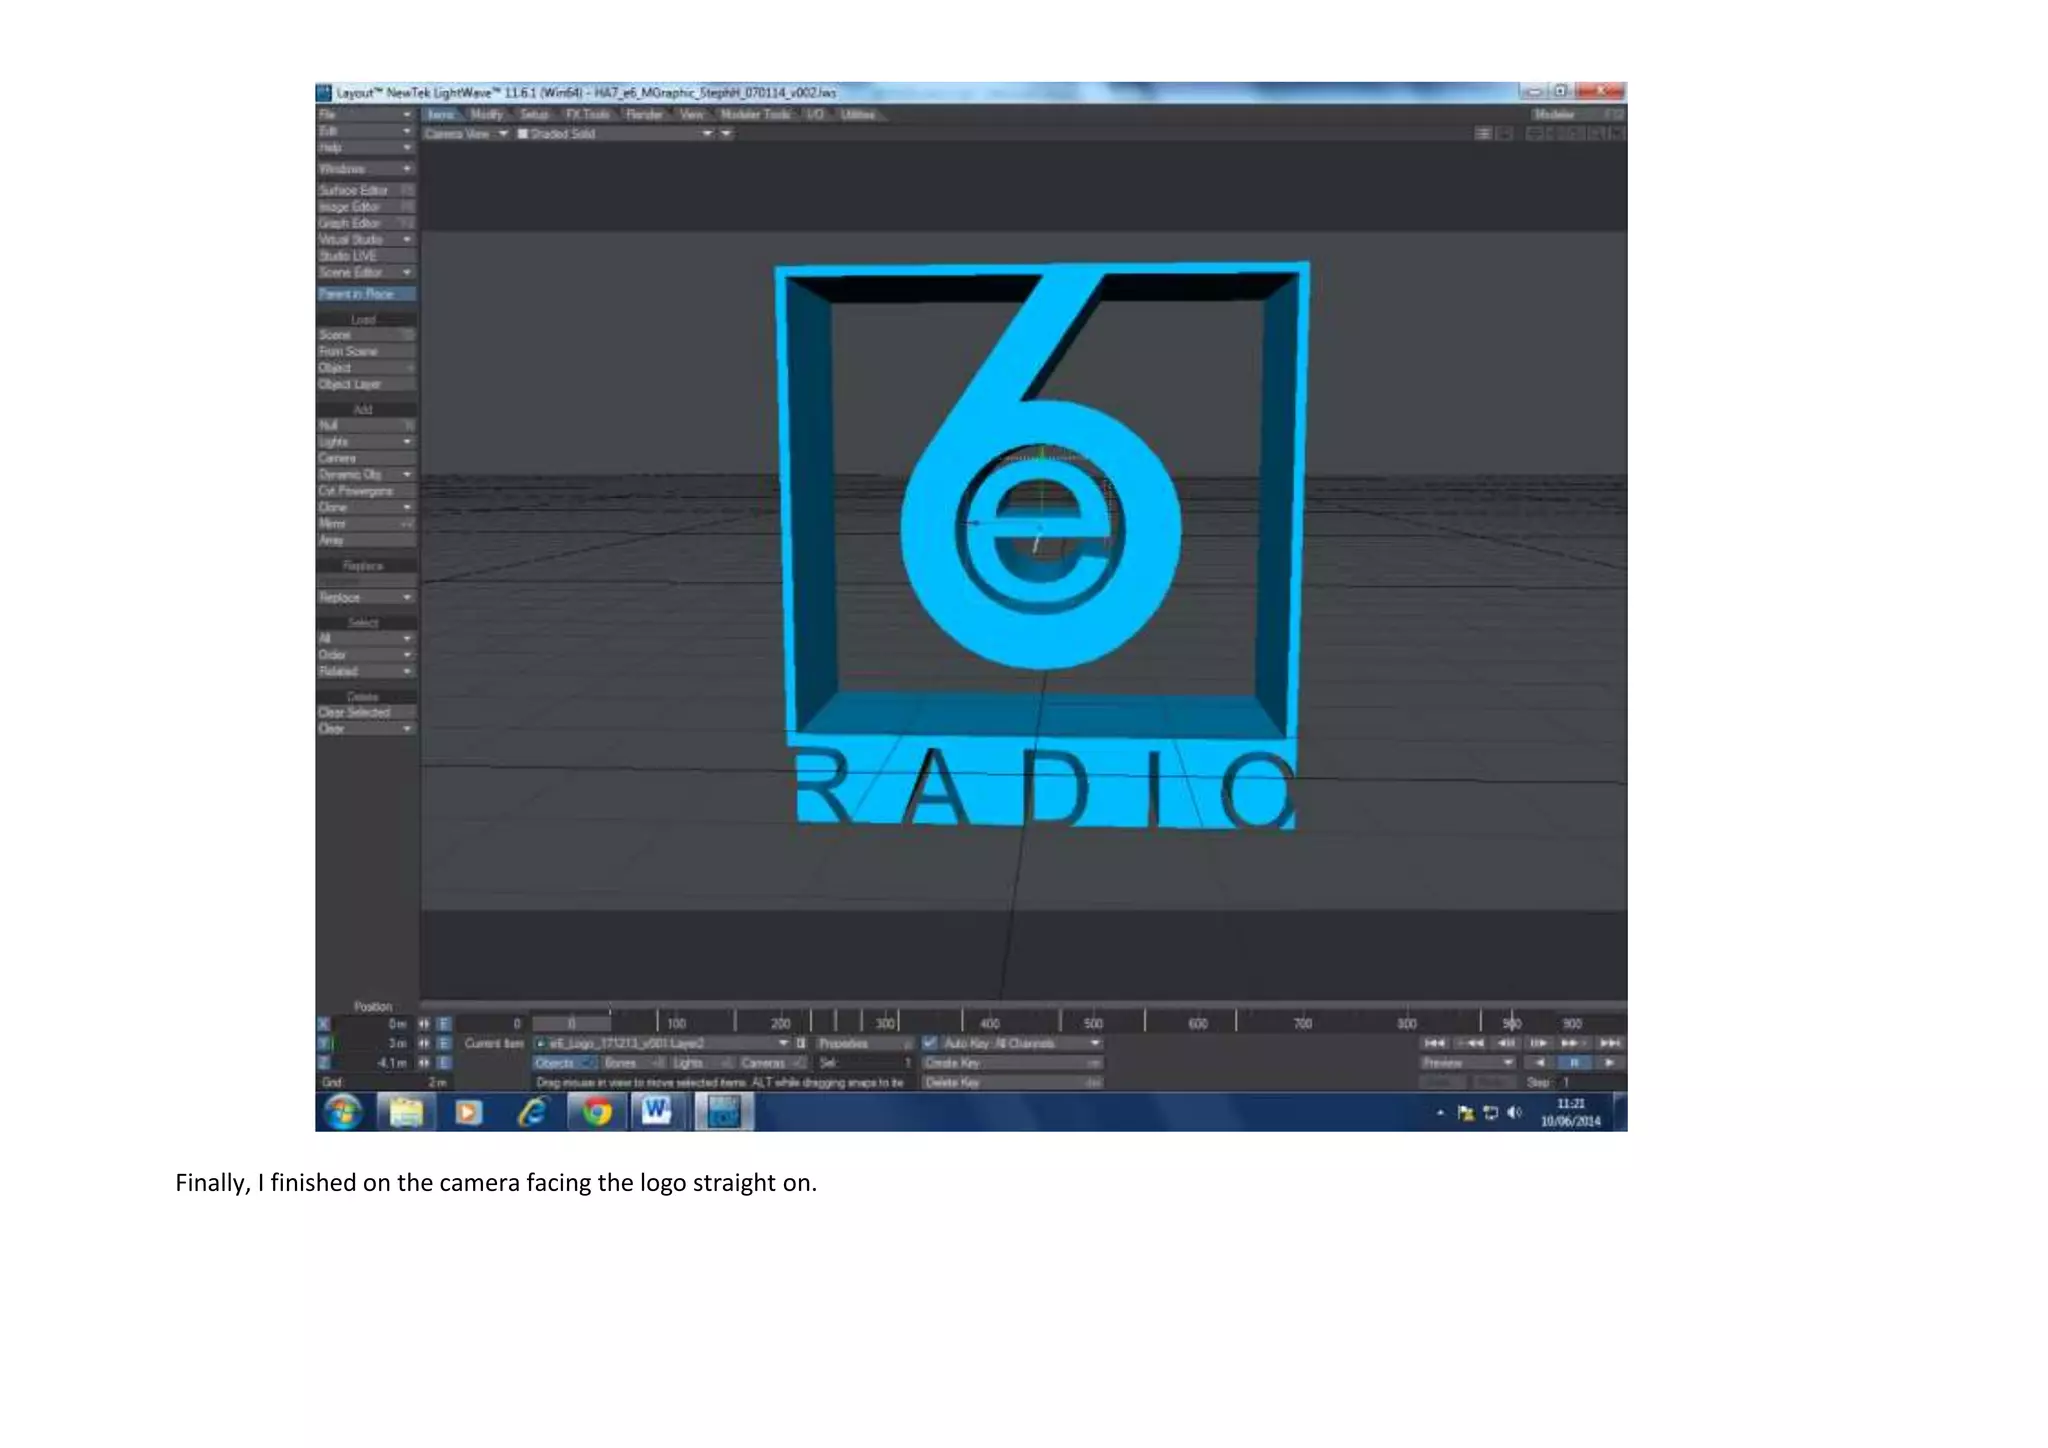2048x1448 pixels.
Task: Open the Items tab
Action: [x=441, y=115]
